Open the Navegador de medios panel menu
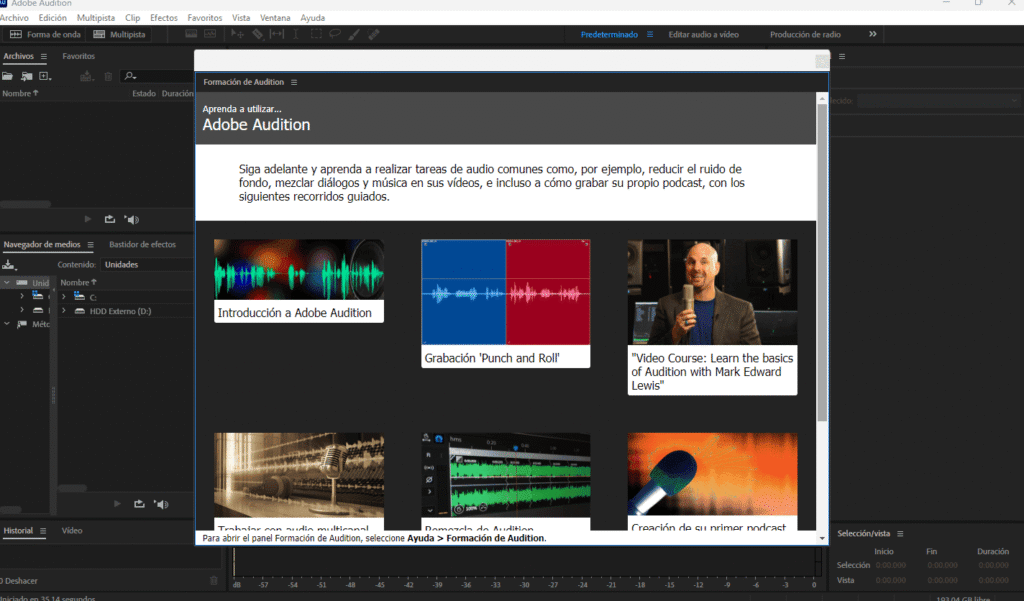1024x601 pixels. 90,245
